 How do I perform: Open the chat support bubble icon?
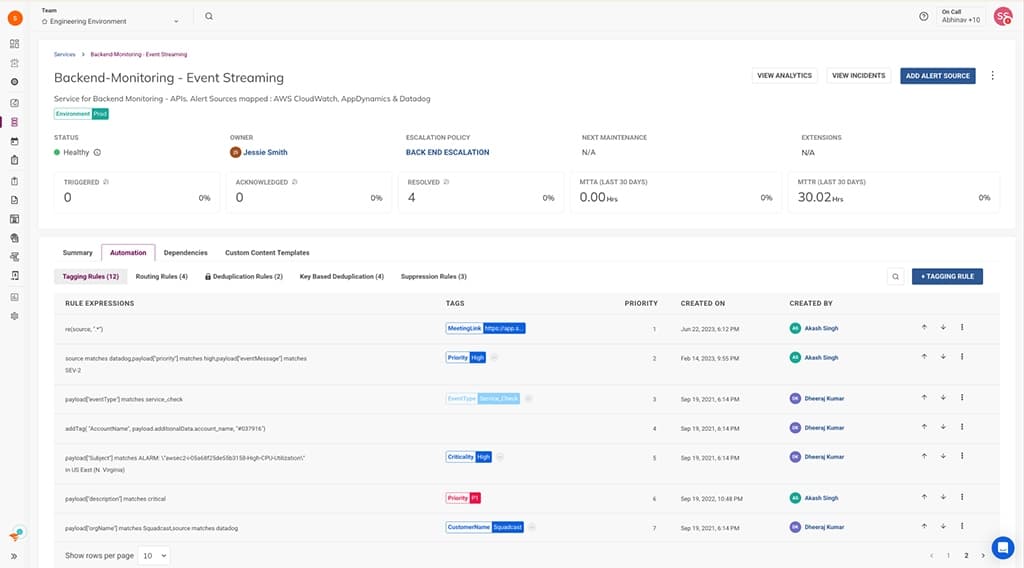(1002, 548)
